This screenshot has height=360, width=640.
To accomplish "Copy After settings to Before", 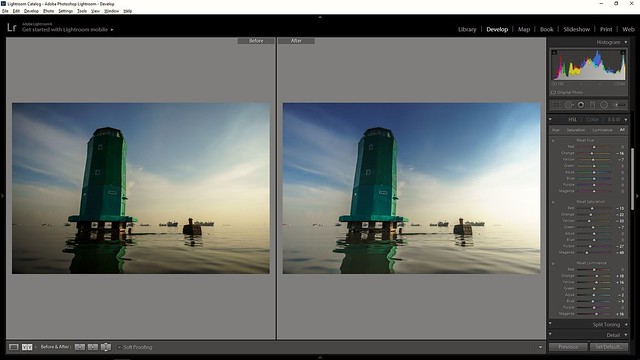I will coord(93,347).
